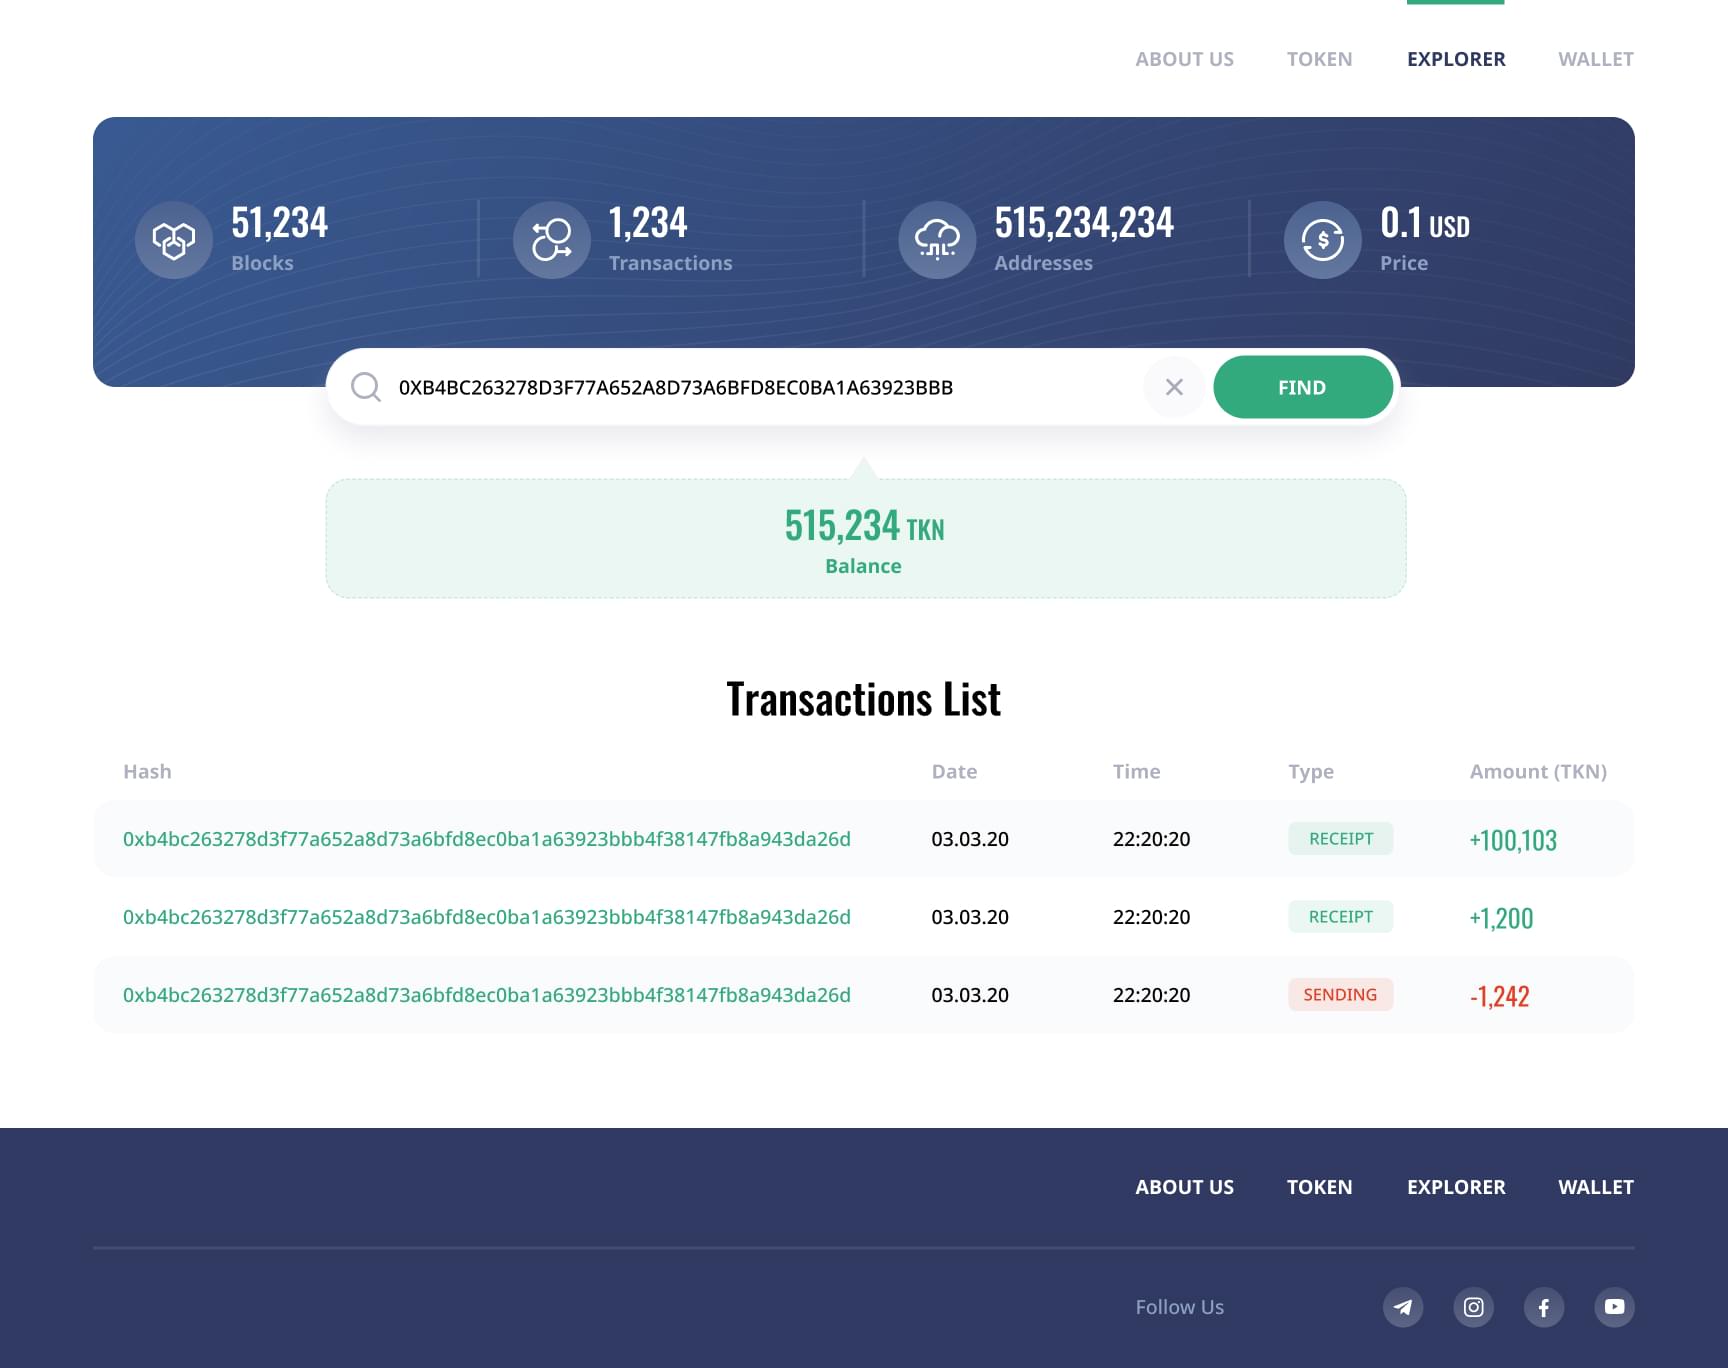Screen dimensions: 1728x1368
Task: Open the Token page in top navigation
Action: [x=1319, y=59]
